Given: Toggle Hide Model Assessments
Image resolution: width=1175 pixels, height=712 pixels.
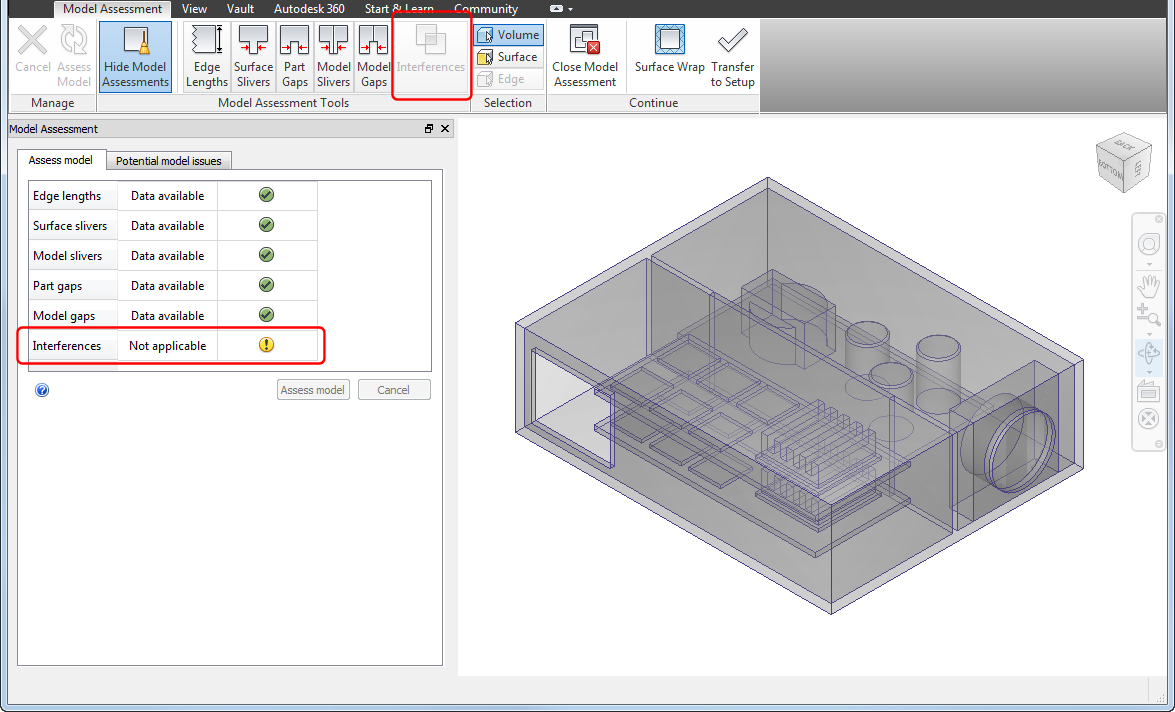Looking at the screenshot, I should [136, 57].
